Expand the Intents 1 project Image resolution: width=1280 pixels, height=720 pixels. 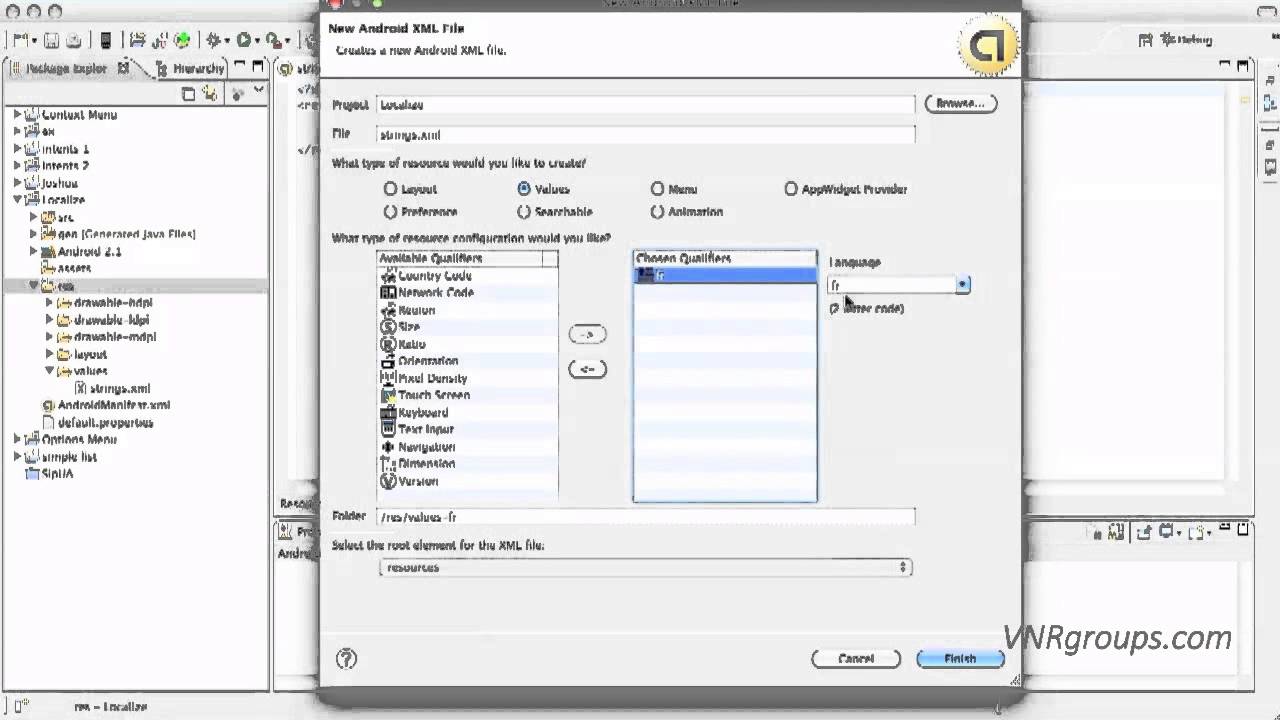17,149
